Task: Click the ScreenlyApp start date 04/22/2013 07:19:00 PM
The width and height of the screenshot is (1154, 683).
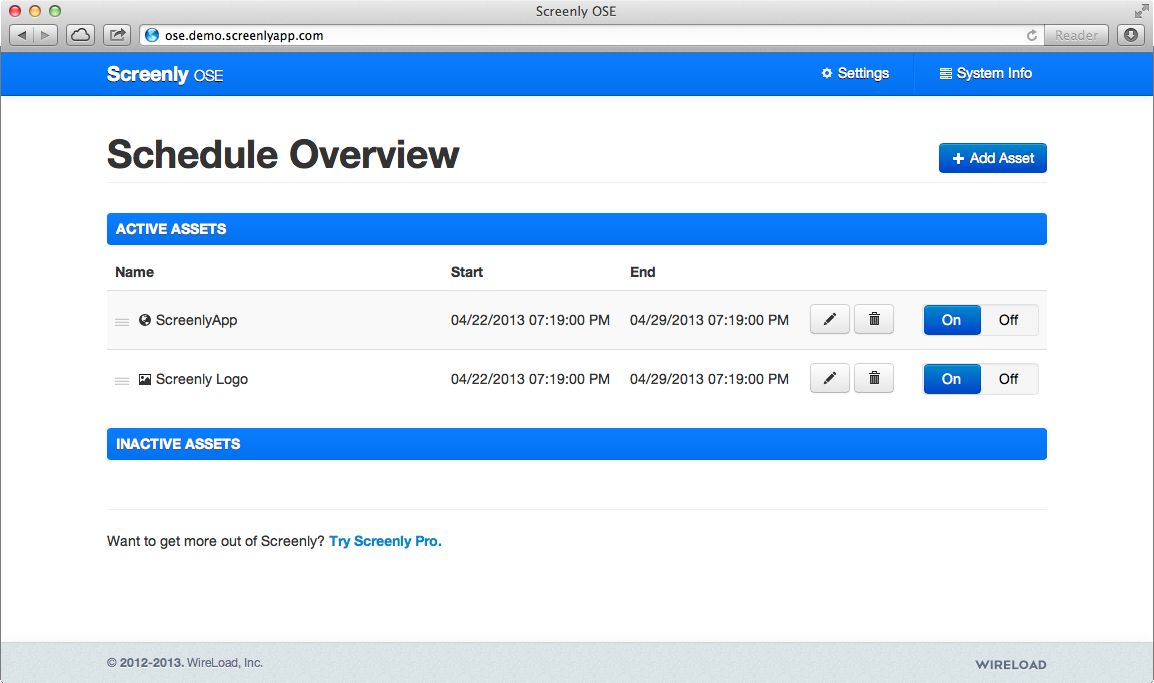Action: click(x=530, y=320)
